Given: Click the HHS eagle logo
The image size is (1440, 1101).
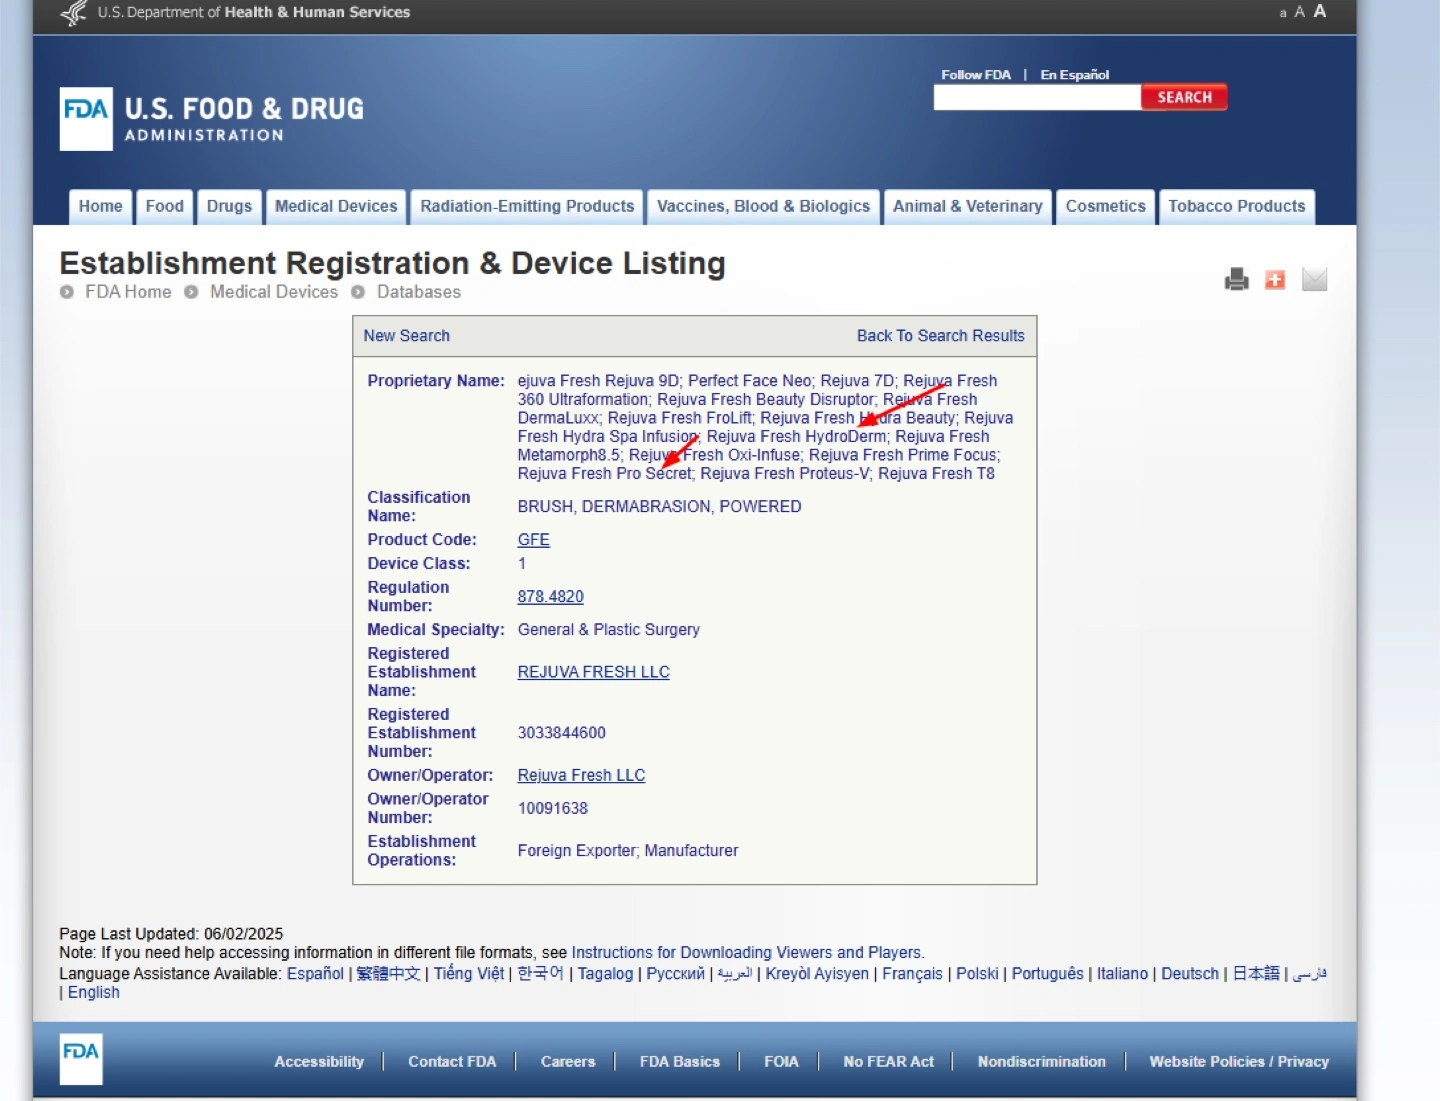Looking at the screenshot, I should point(74,12).
